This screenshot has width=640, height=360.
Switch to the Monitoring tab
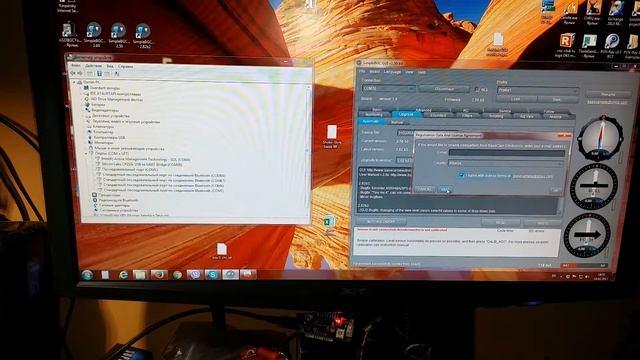[x=375, y=114]
